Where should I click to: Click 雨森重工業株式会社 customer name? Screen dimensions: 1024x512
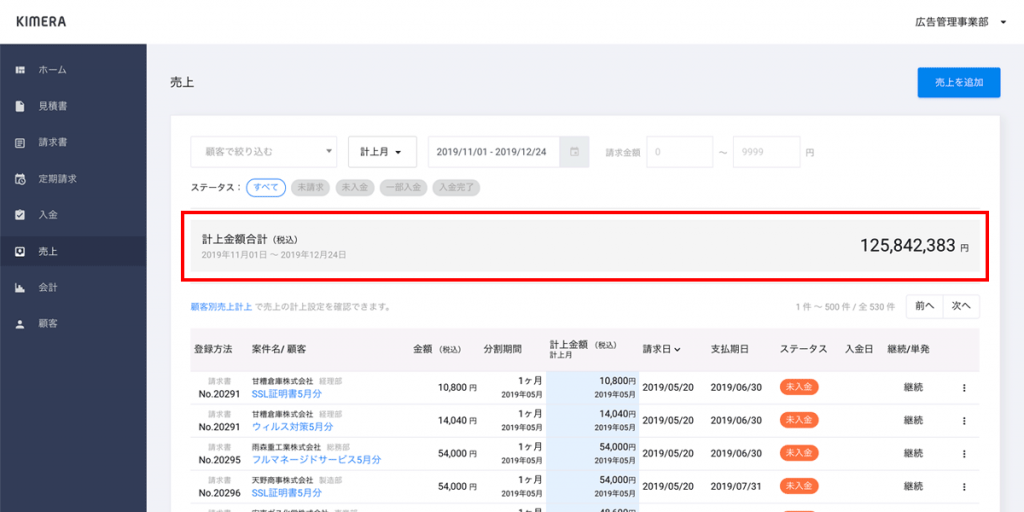pyautogui.click(x=286, y=447)
